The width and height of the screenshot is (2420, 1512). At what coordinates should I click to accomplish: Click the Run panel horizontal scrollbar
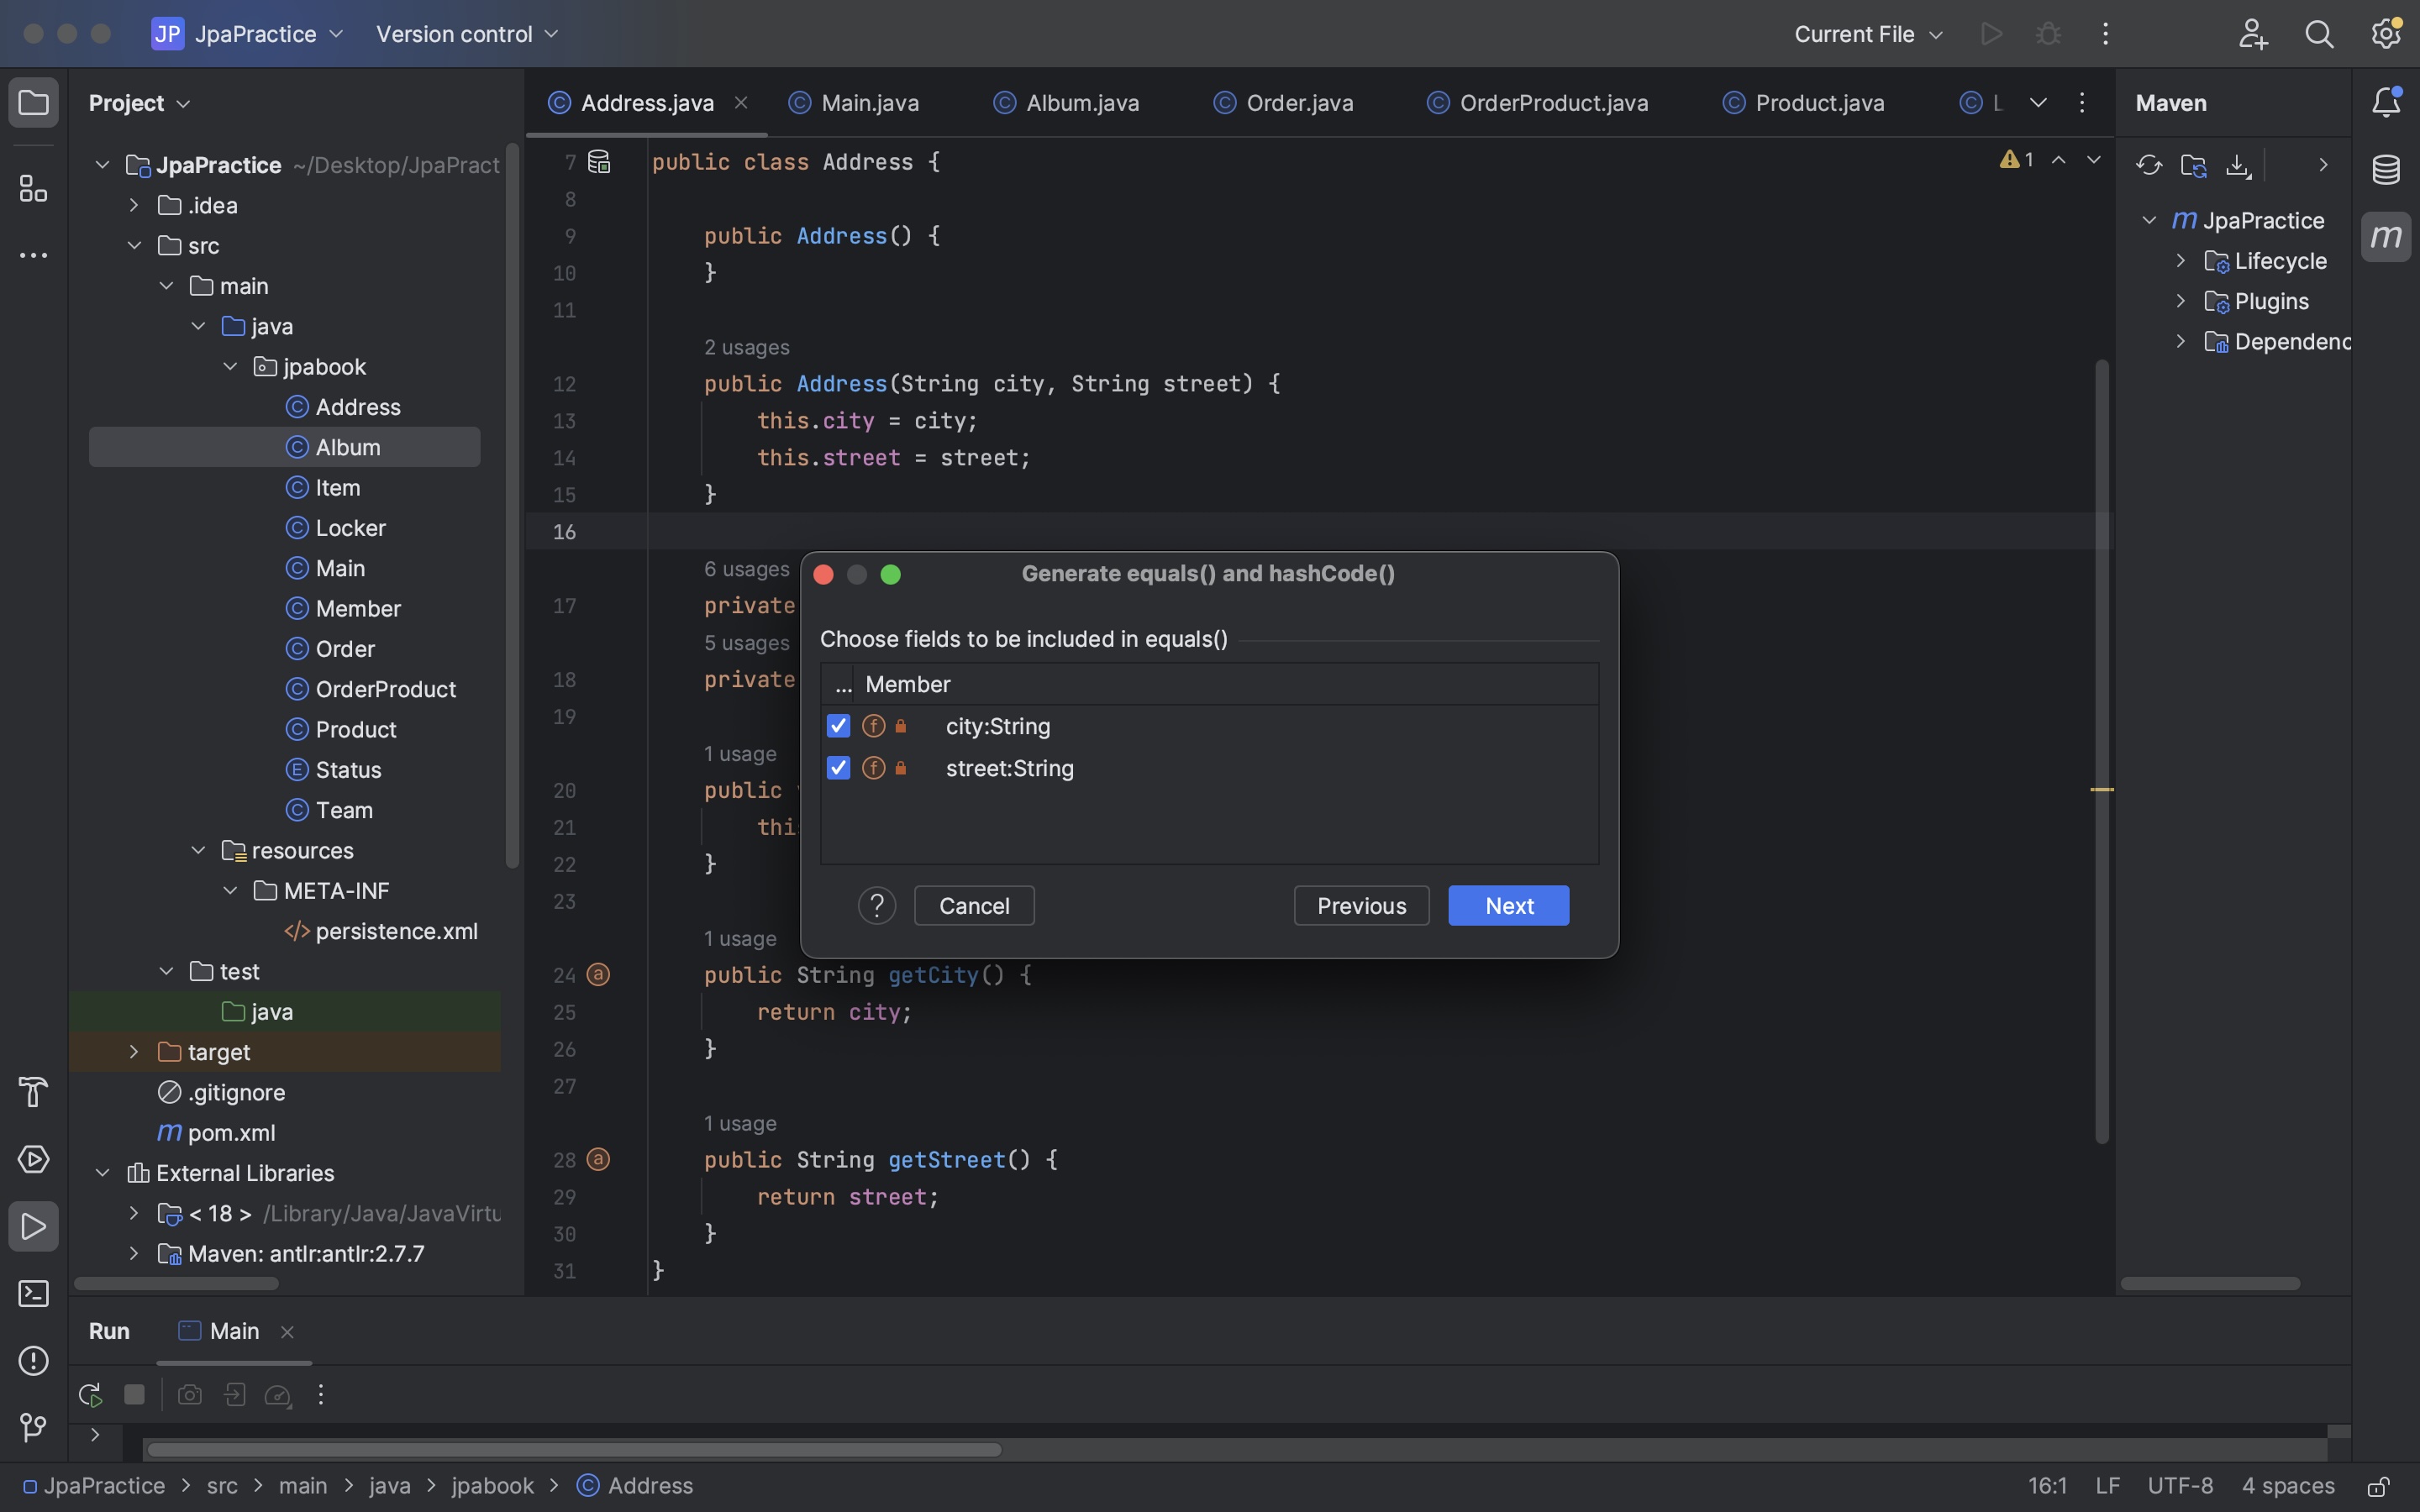574,1450
